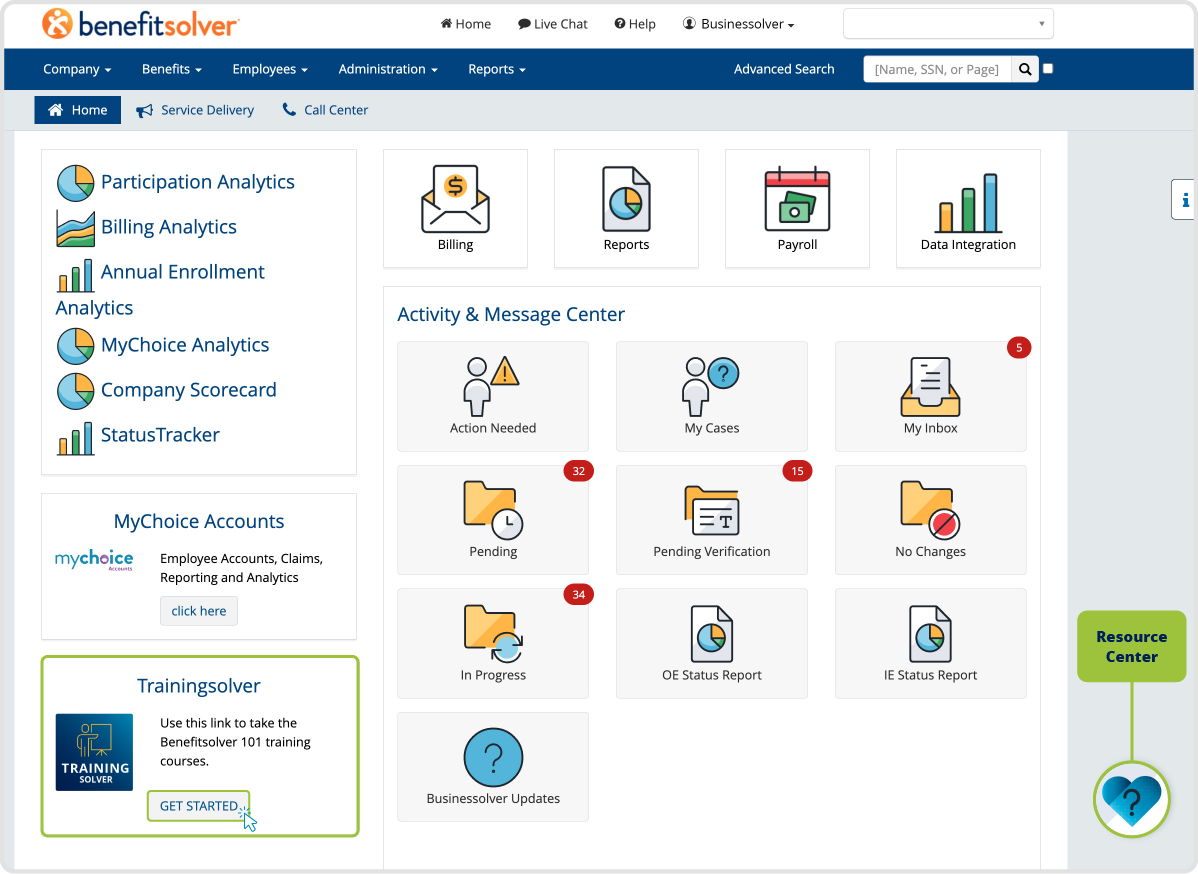Click the MyChoice Analytics pie icon
The width and height of the screenshot is (1198, 874).
point(76,346)
